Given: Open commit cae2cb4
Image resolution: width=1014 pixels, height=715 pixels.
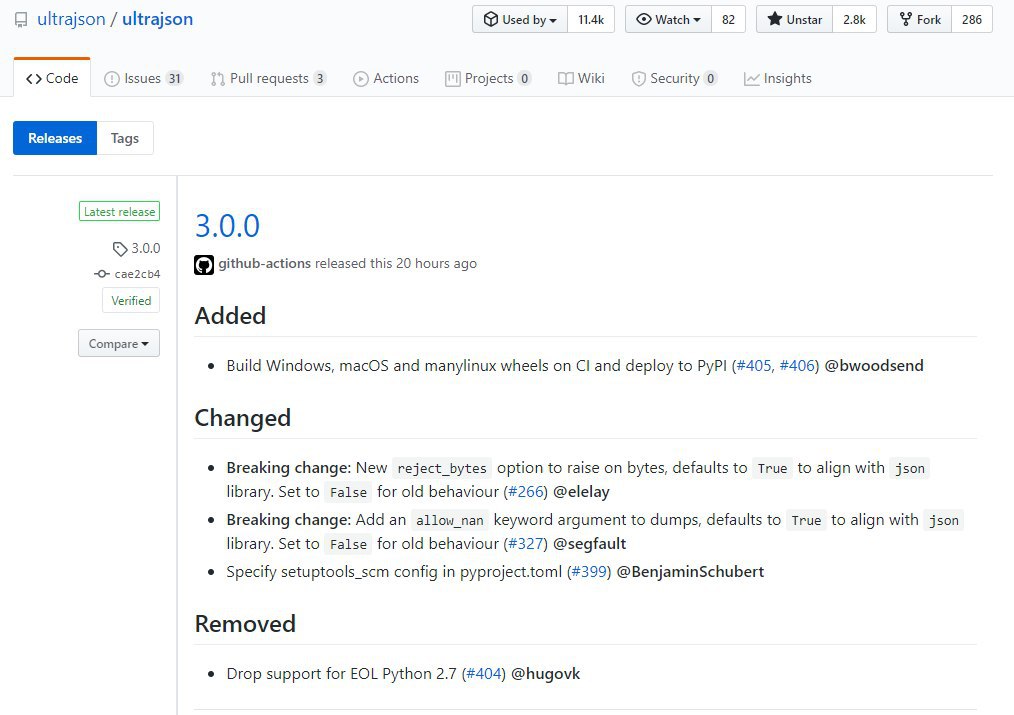Looking at the screenshot, I should [137, 274].
